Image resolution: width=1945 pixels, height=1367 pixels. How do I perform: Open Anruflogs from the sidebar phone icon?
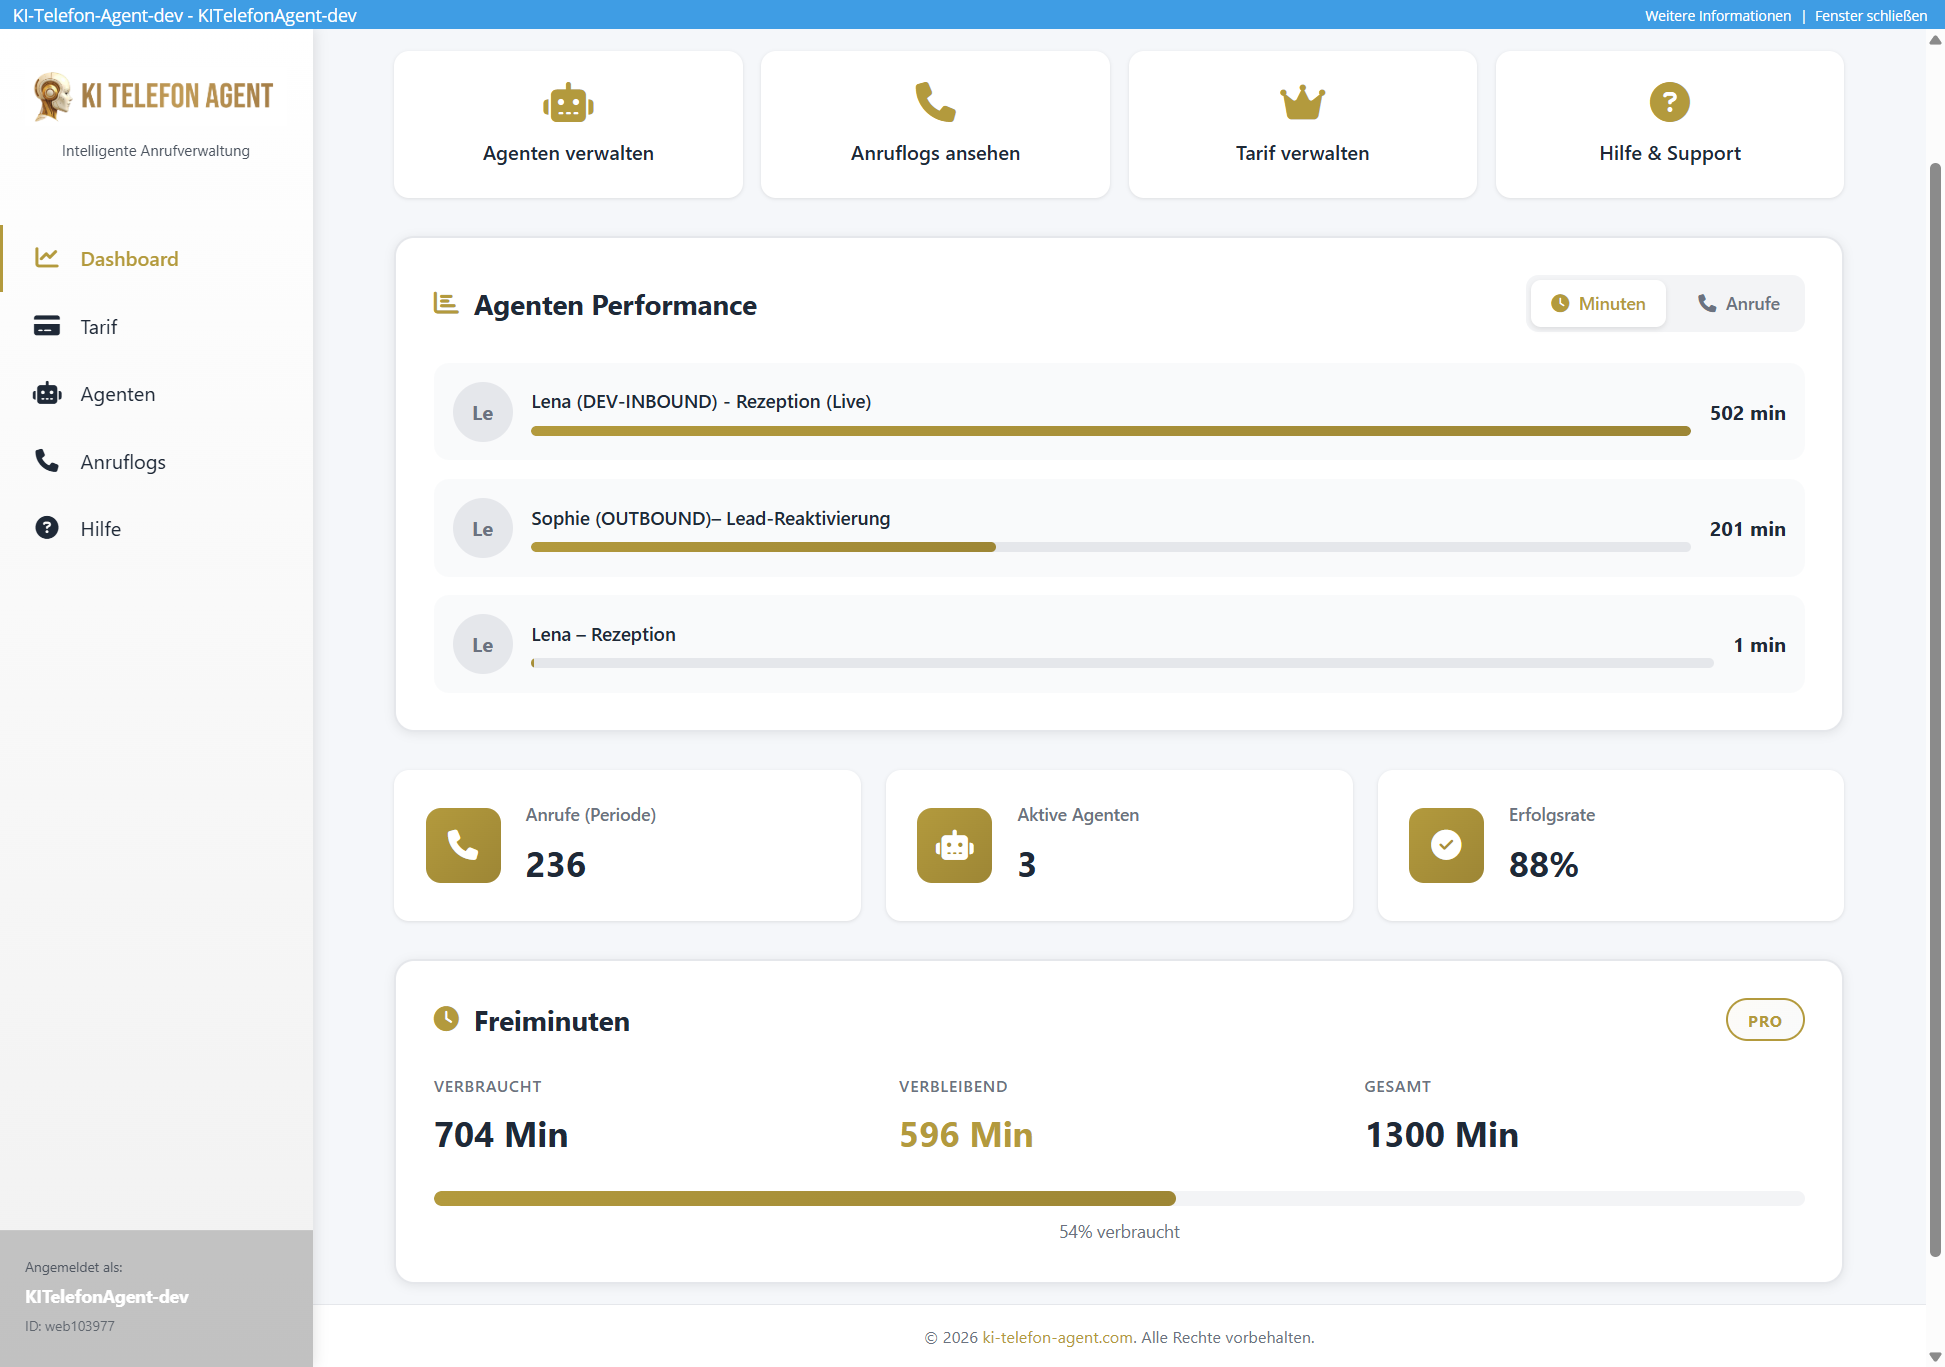click(x=47, y=461)
